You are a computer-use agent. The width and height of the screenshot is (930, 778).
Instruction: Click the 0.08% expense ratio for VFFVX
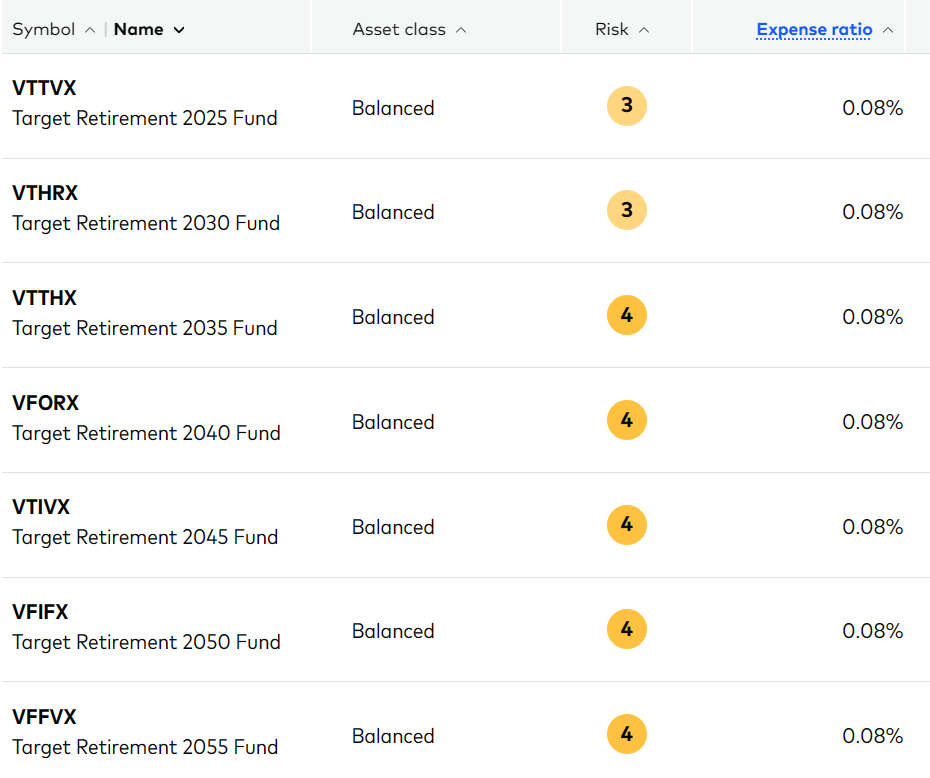872,736
